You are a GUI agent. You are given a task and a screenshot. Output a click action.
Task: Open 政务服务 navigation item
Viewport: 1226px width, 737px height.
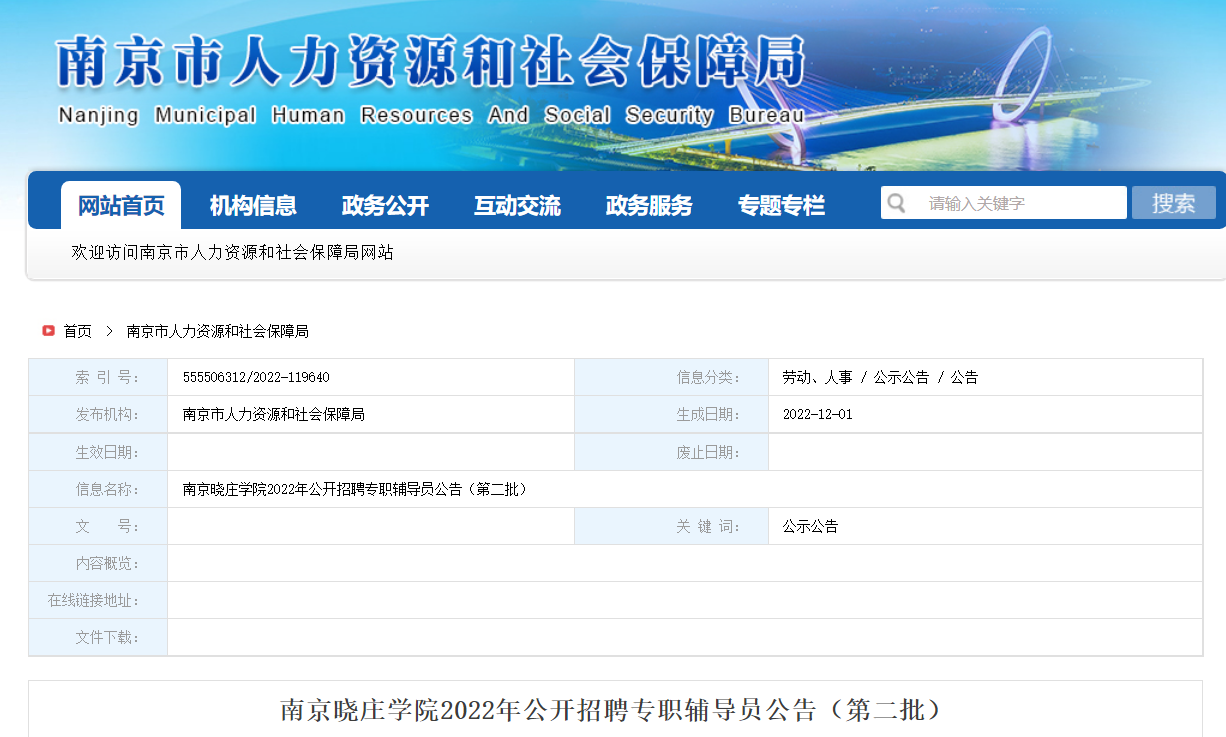click(649, 206)
